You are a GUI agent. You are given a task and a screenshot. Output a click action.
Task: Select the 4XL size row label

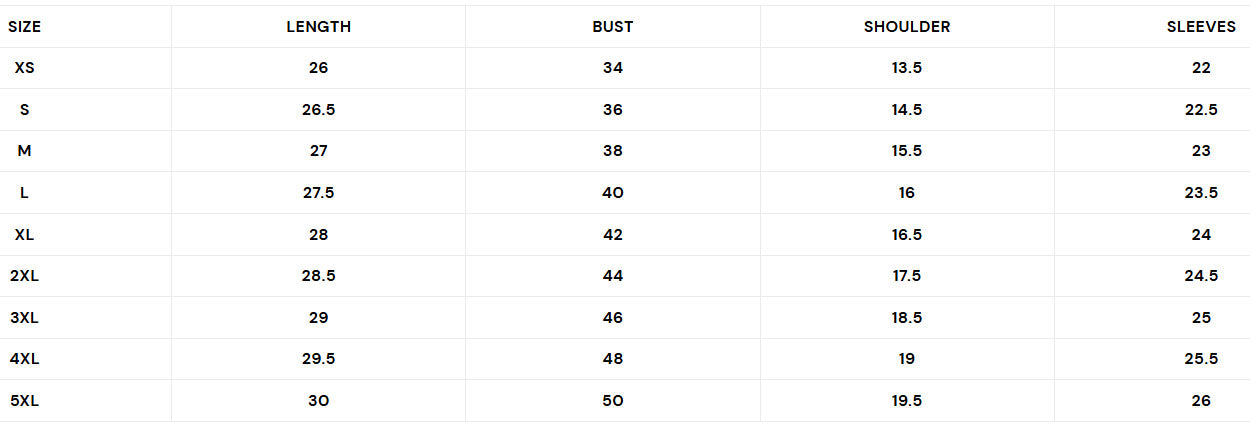tap(25, 359)
